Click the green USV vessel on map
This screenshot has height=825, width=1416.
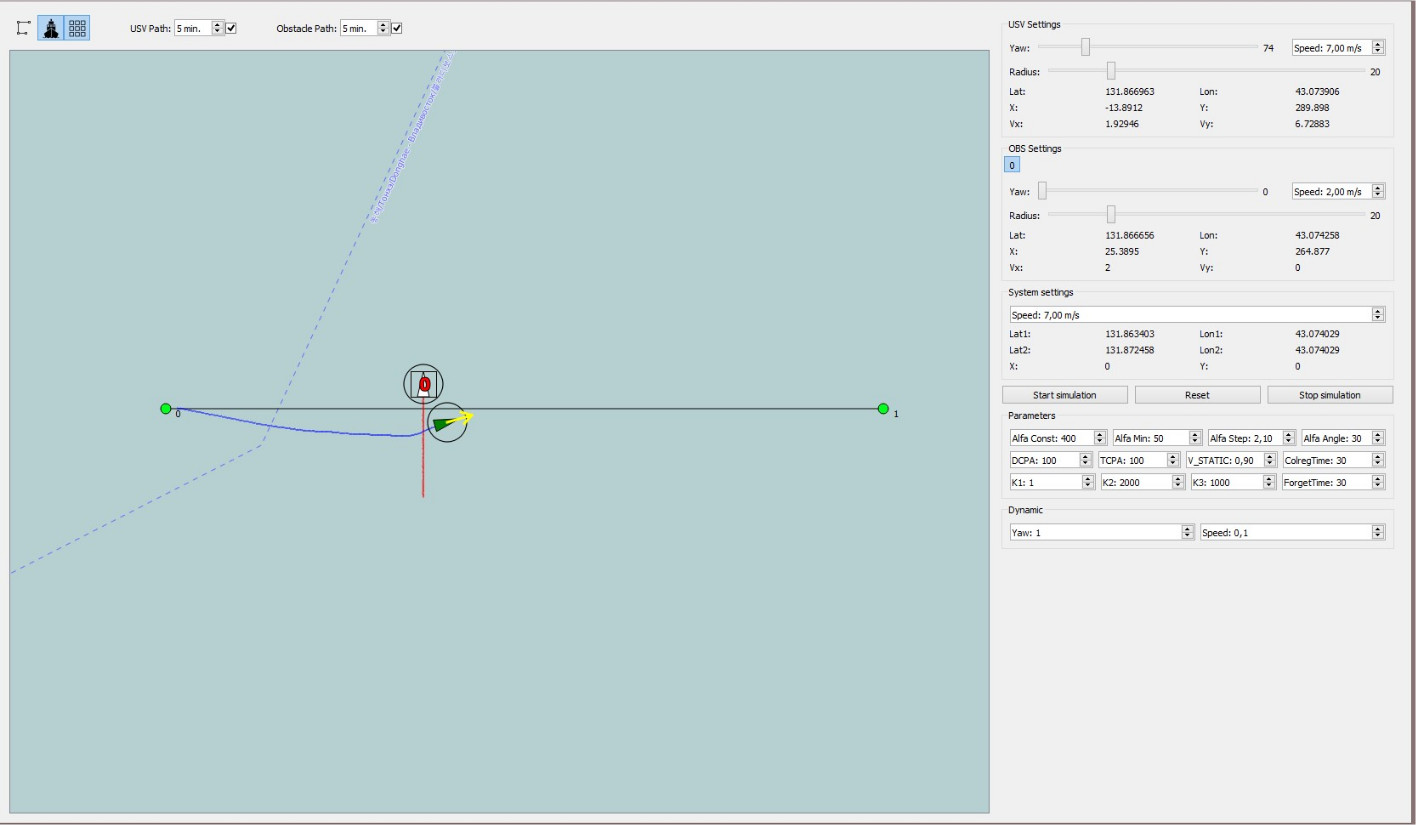[x=444, y=423]
